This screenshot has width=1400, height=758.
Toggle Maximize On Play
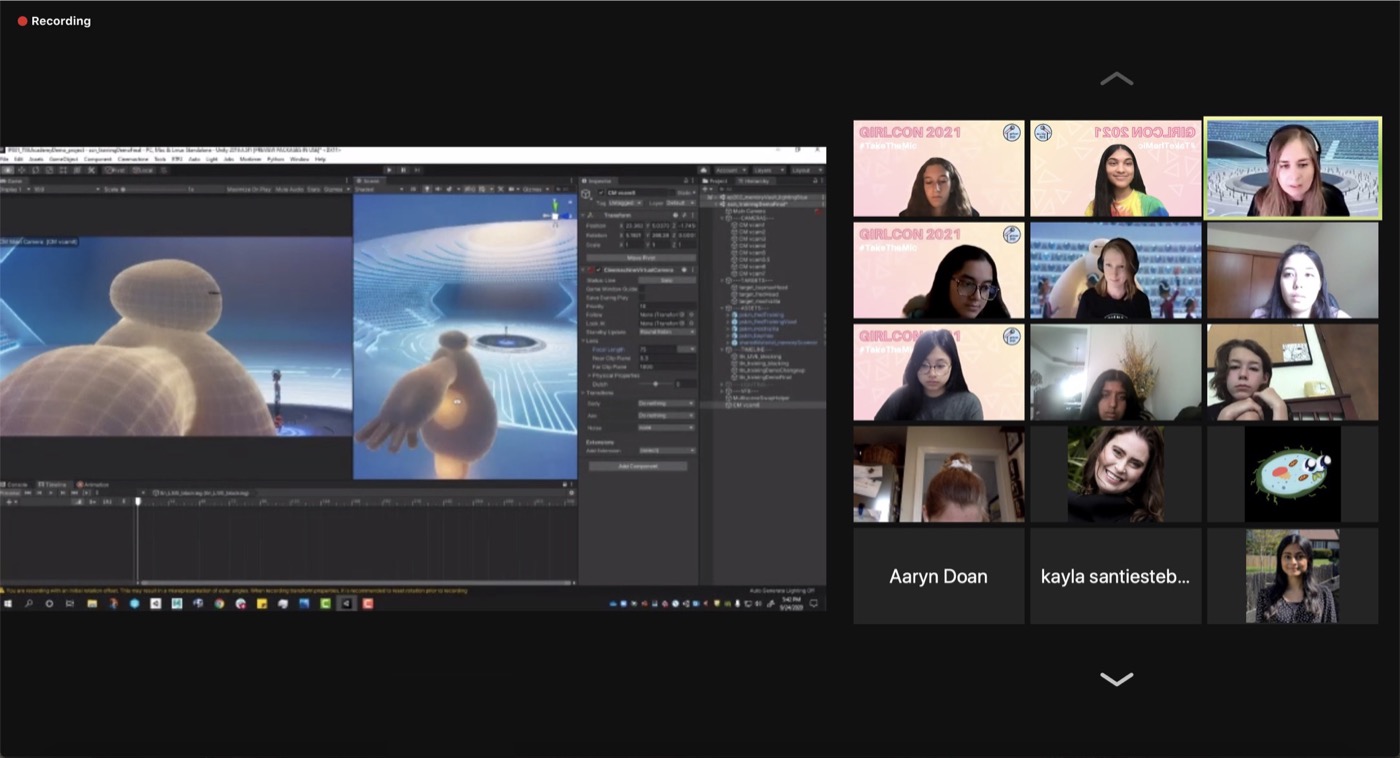250,189
